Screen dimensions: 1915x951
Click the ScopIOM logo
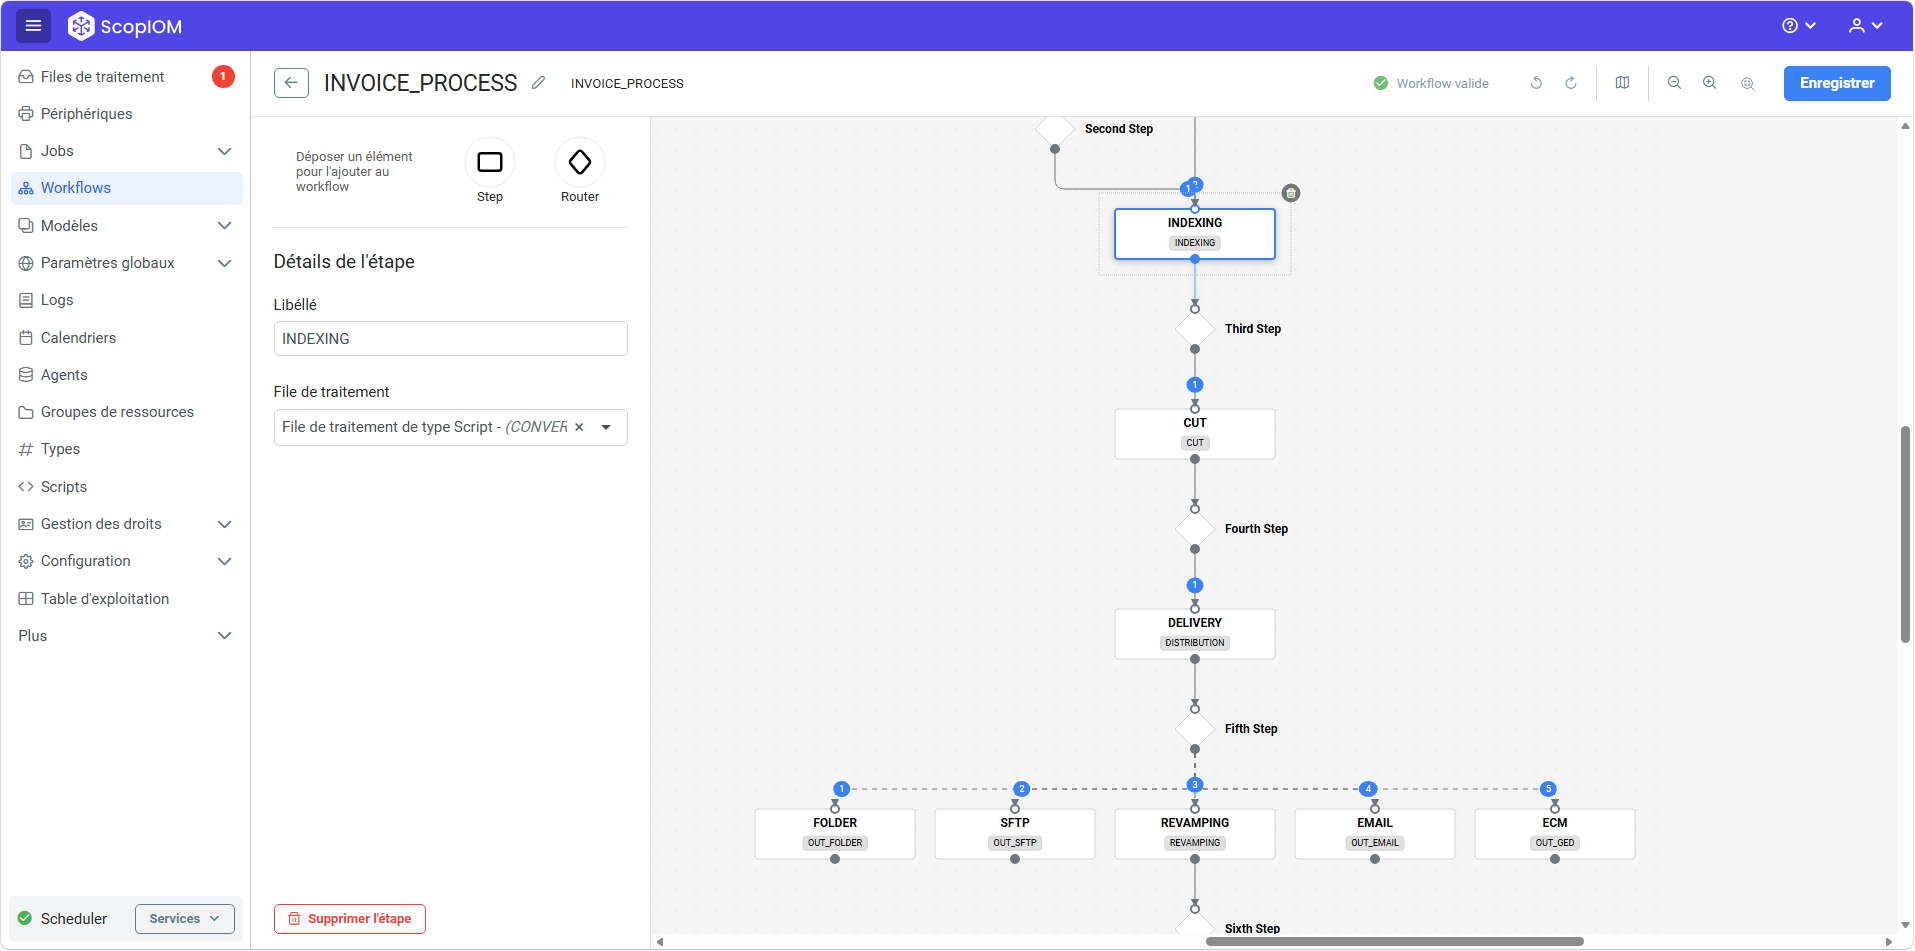(125, 26)
